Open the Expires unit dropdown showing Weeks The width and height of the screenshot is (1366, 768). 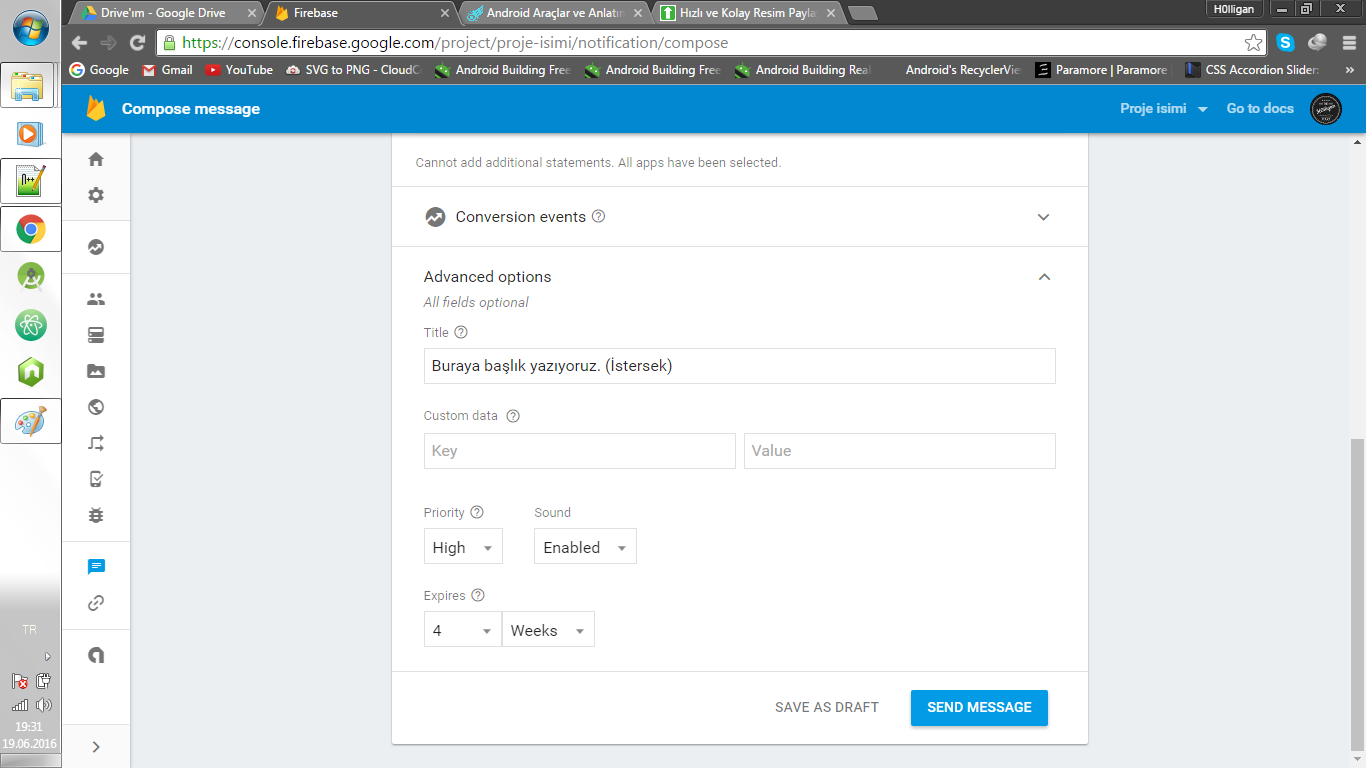(x=547, y=630)
